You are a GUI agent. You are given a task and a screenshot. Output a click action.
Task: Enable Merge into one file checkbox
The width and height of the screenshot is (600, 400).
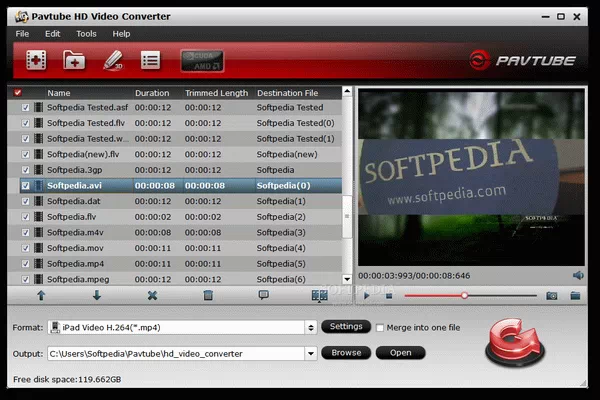[380, 328]
